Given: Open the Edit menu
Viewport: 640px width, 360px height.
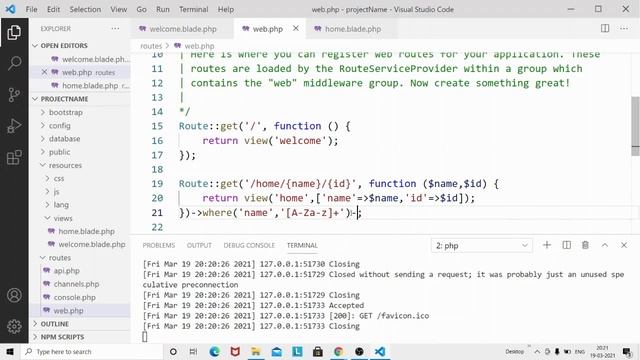Looking at the screenshot, I should 53,9.
